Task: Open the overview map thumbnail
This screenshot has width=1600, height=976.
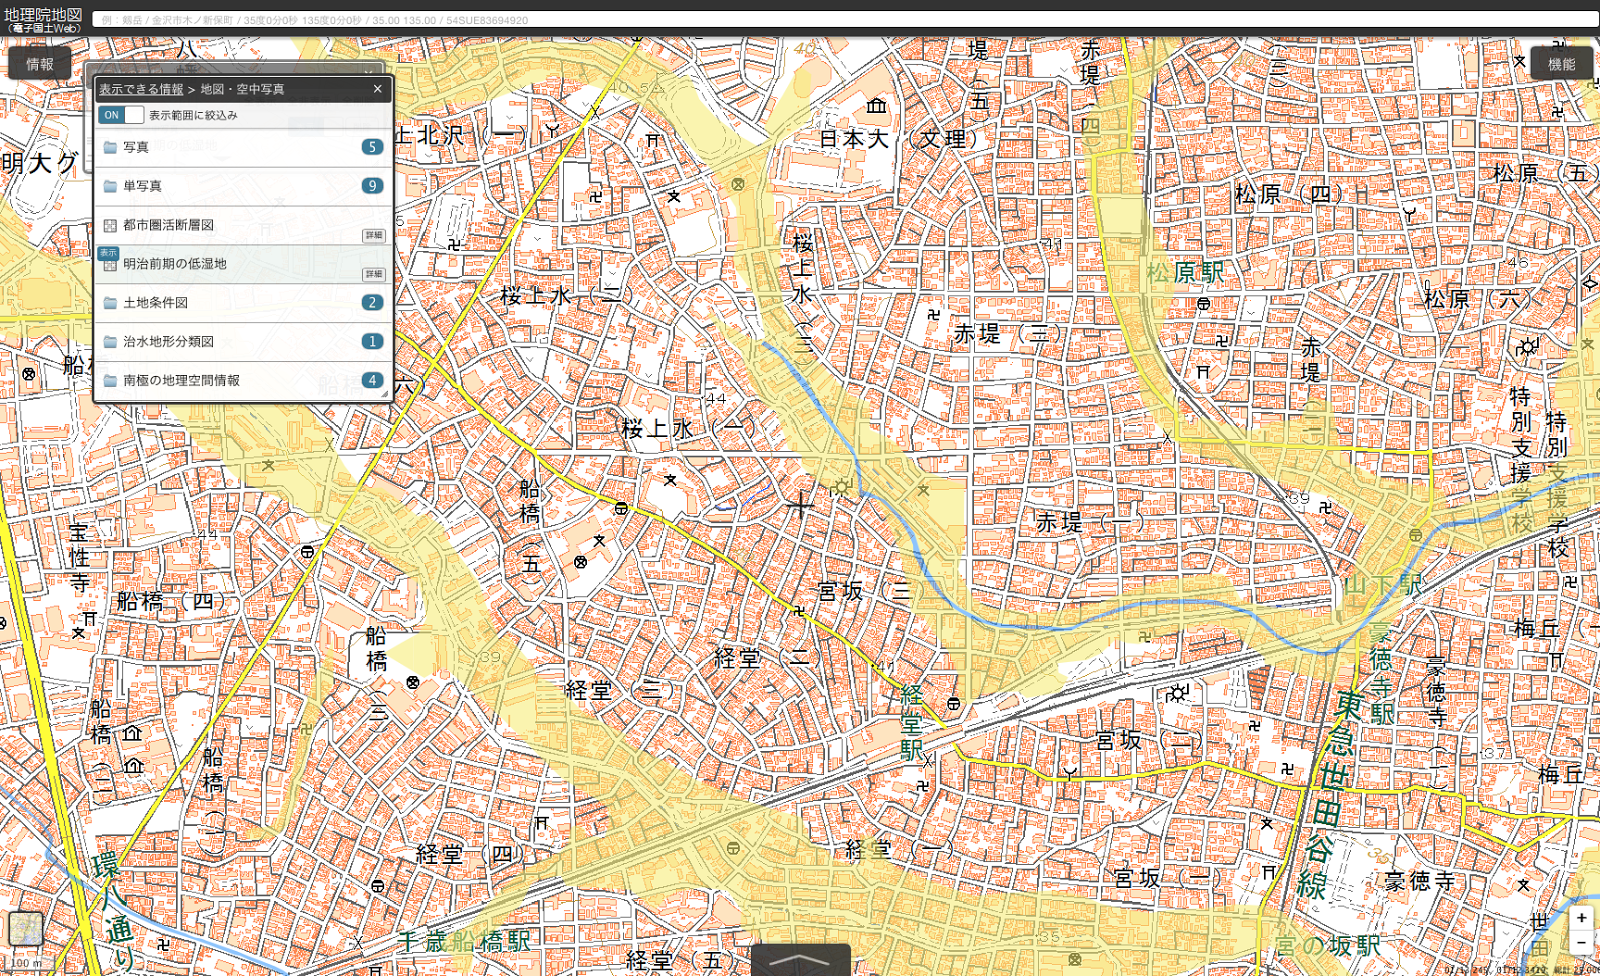Action: pos(26,929)
